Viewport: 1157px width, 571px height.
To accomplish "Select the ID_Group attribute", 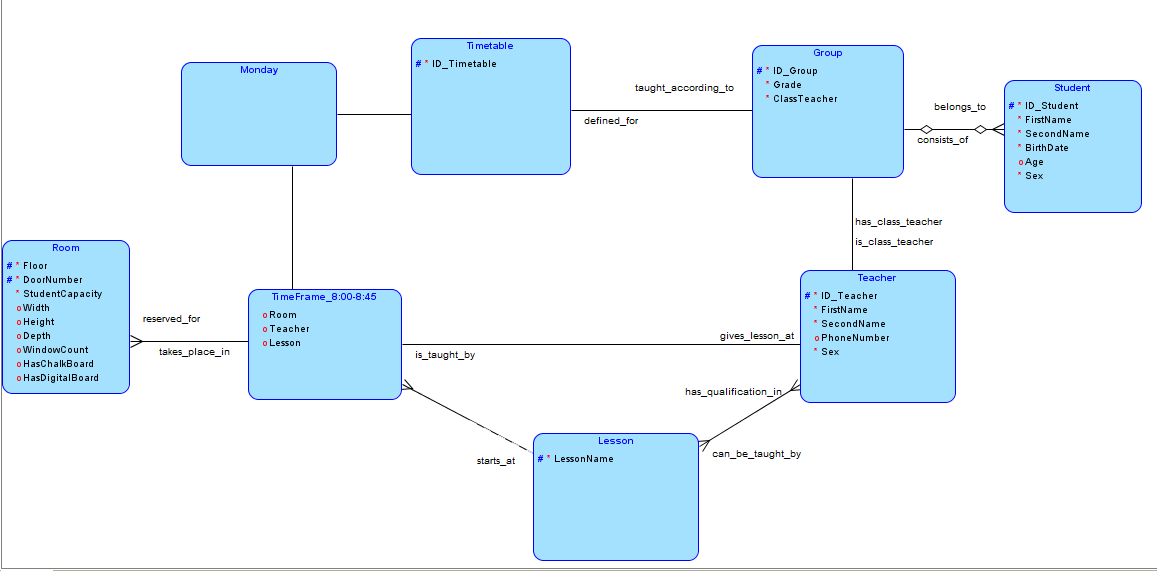I will point(795,71).
